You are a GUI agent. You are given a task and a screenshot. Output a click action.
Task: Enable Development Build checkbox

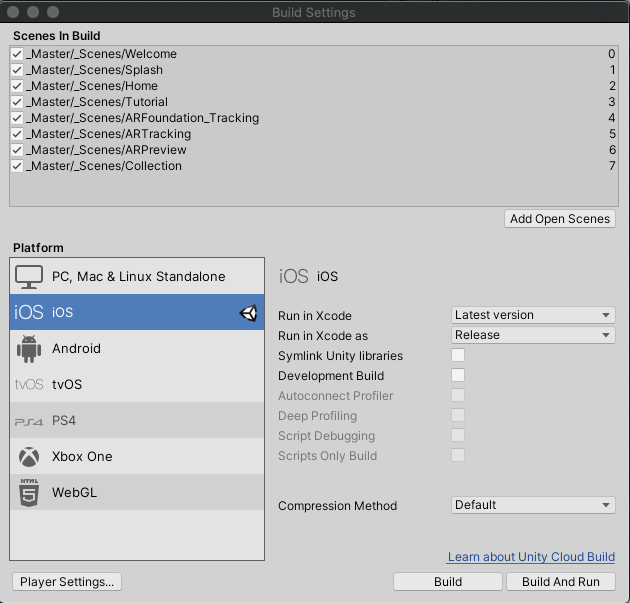458,375
